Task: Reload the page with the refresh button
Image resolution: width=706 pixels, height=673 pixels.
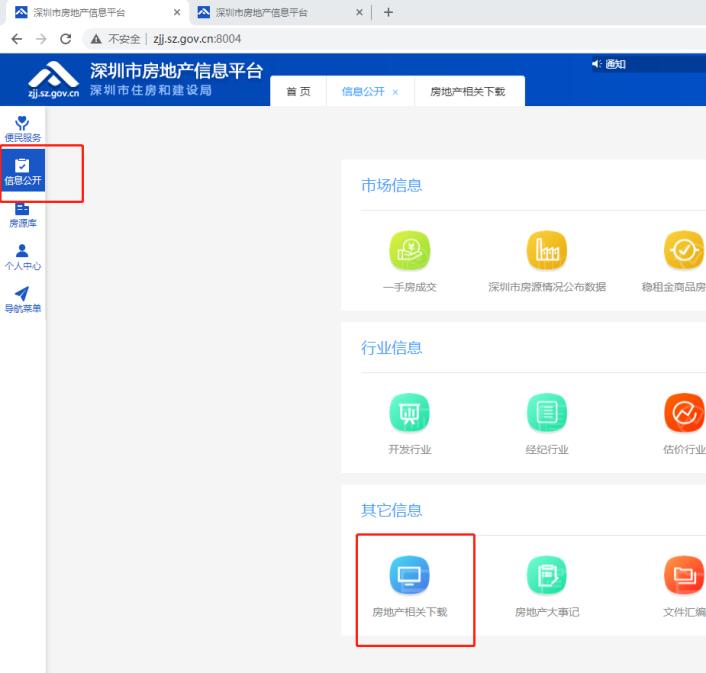Action: (x=66, y=39)
